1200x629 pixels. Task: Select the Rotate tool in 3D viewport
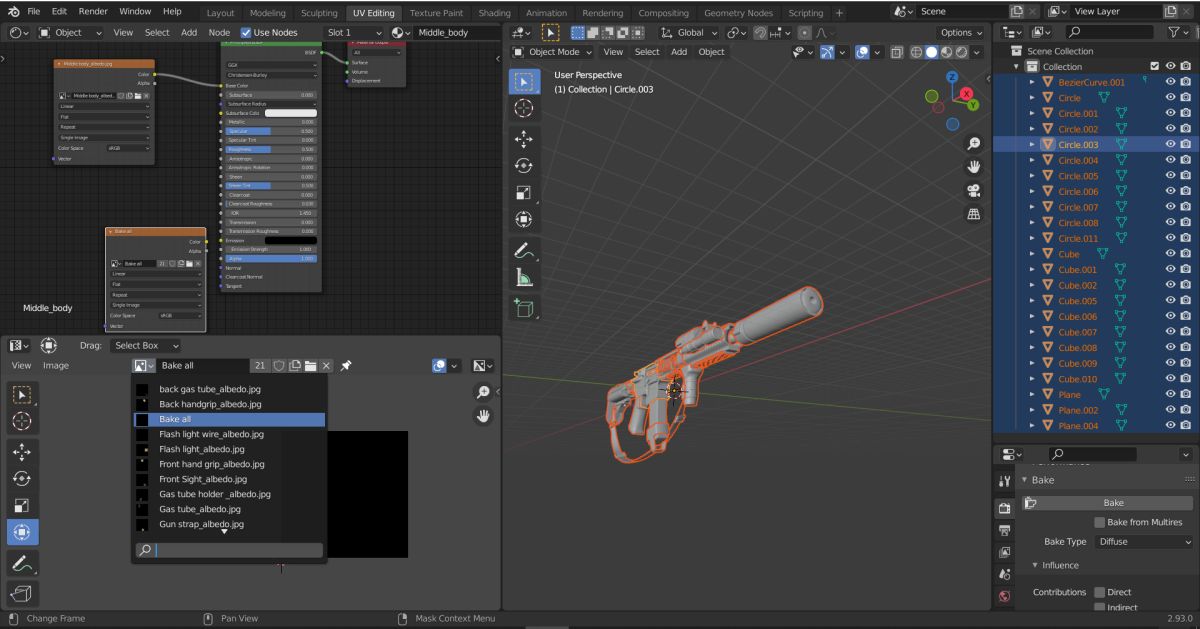[523, 165]
